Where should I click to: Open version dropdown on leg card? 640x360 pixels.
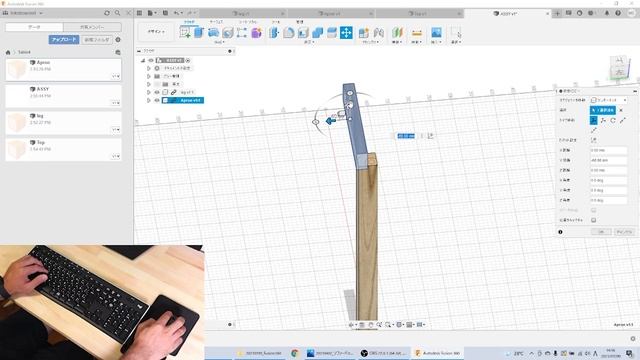[x=116, y=130]
